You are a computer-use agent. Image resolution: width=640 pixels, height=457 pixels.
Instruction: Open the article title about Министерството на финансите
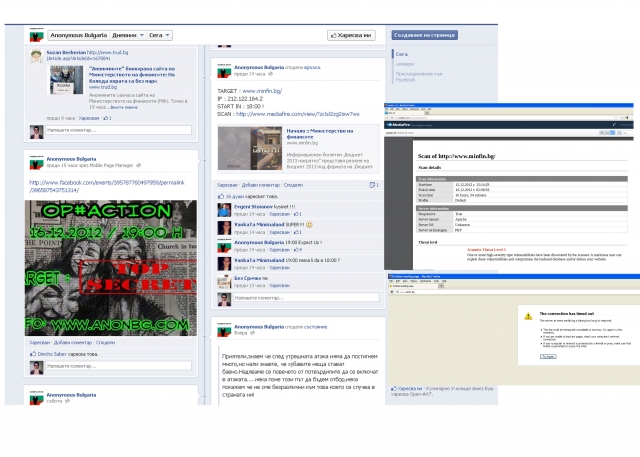coord(132,75)
